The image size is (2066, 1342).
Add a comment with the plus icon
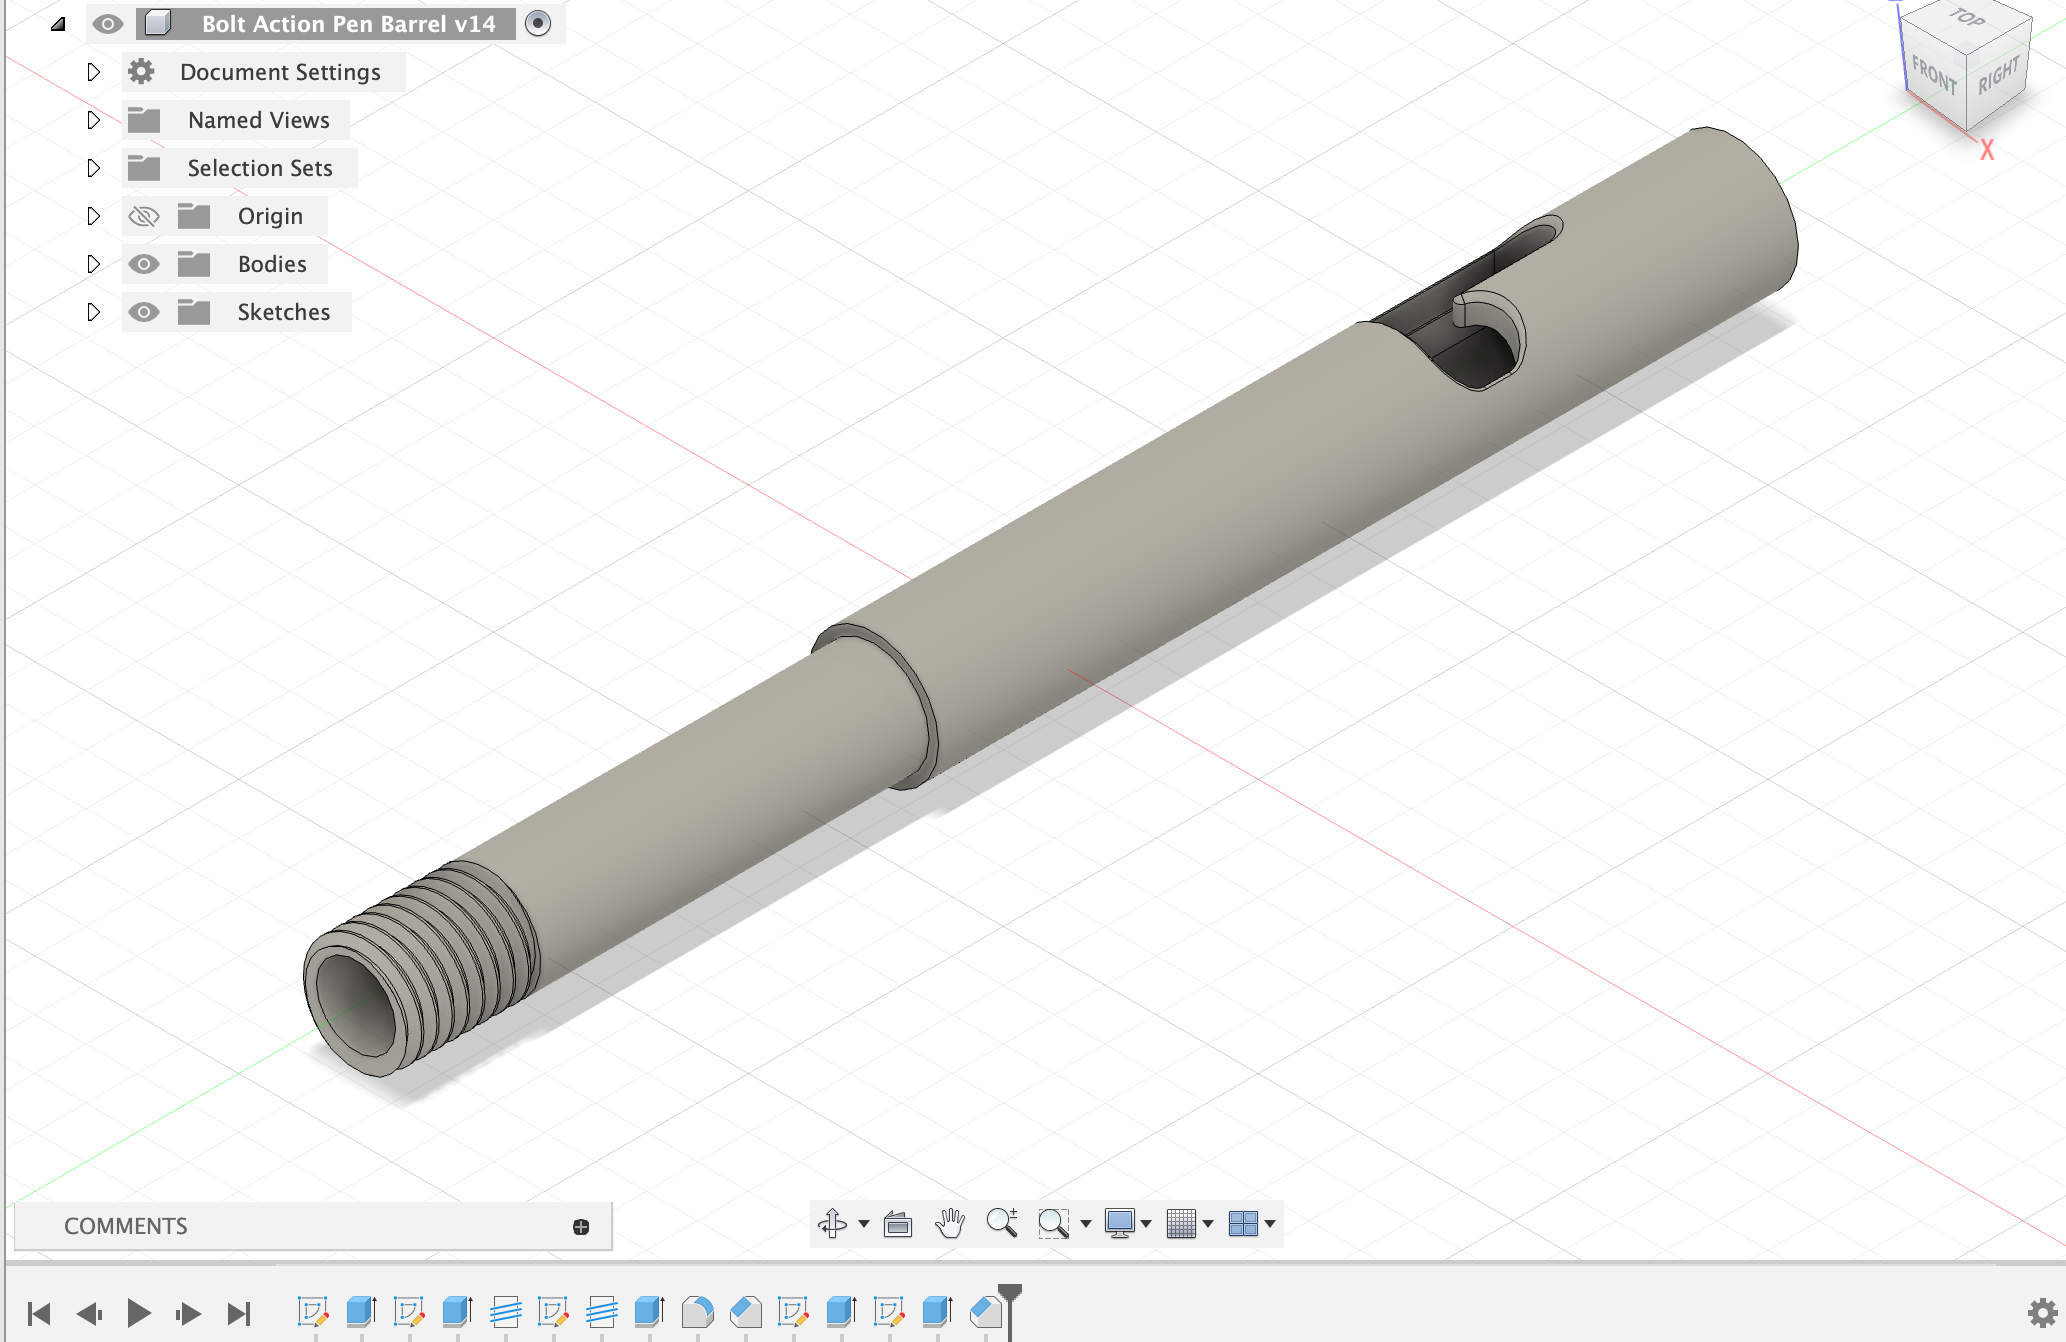[x=581, y=1227]
